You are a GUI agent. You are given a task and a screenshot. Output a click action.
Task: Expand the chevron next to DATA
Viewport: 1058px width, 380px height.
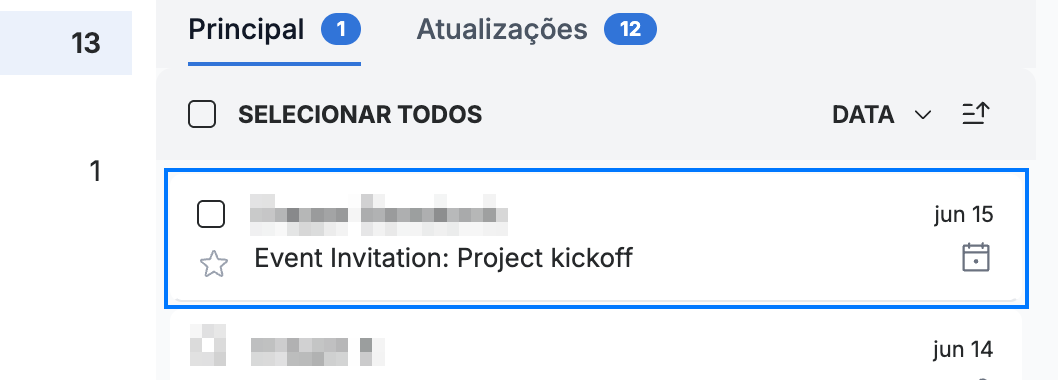[x=922, y=115]
